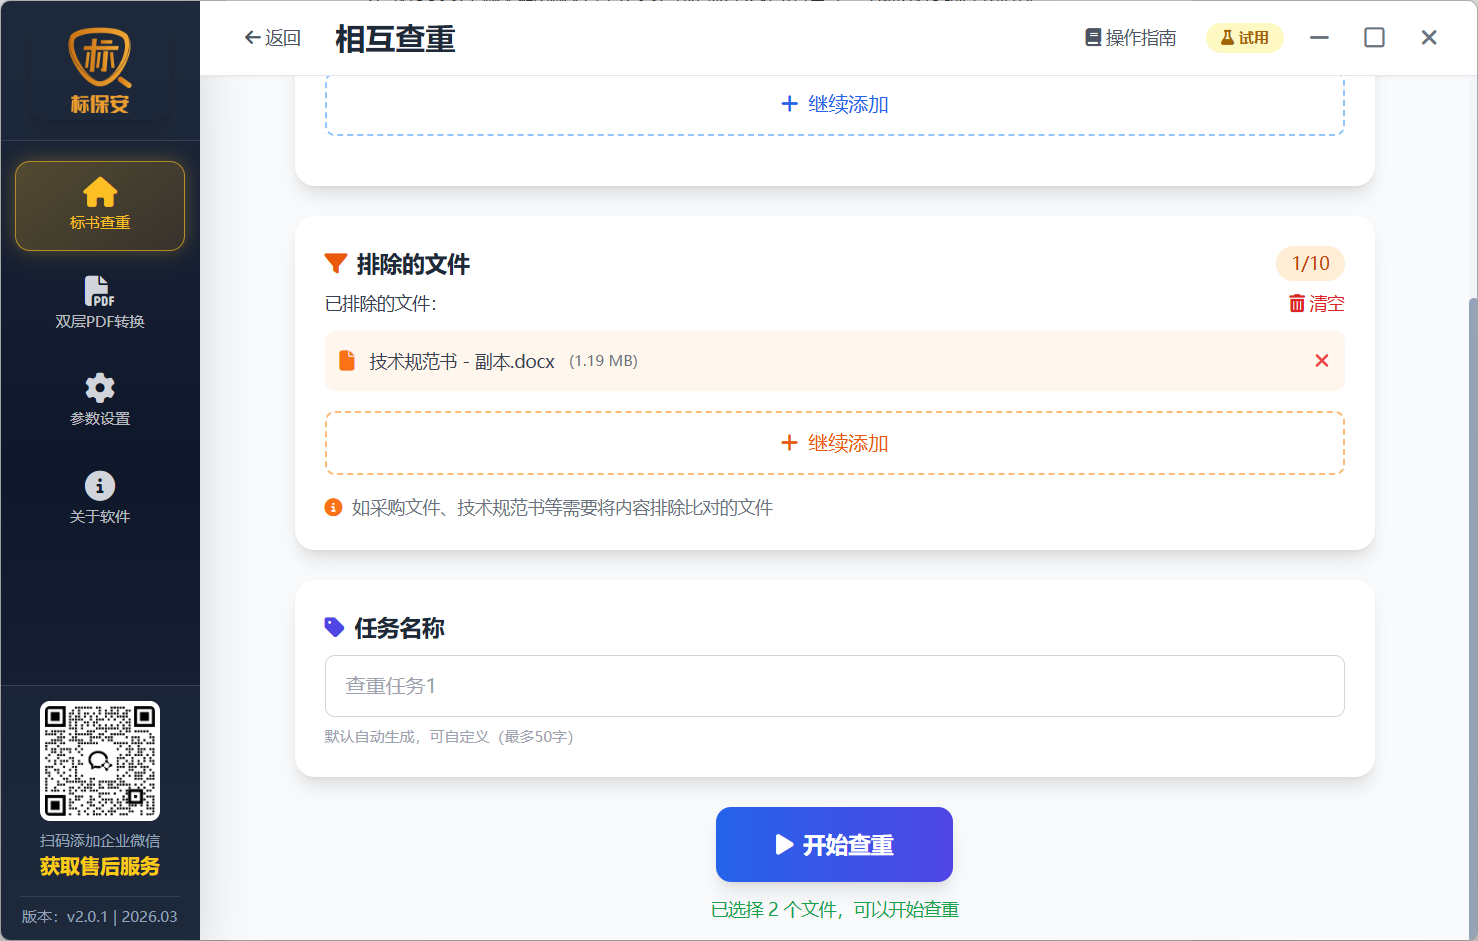Click orange 继续添加 in excluded files section
This screenshot has height=941, width=1478.
click(x=835, y=443)
